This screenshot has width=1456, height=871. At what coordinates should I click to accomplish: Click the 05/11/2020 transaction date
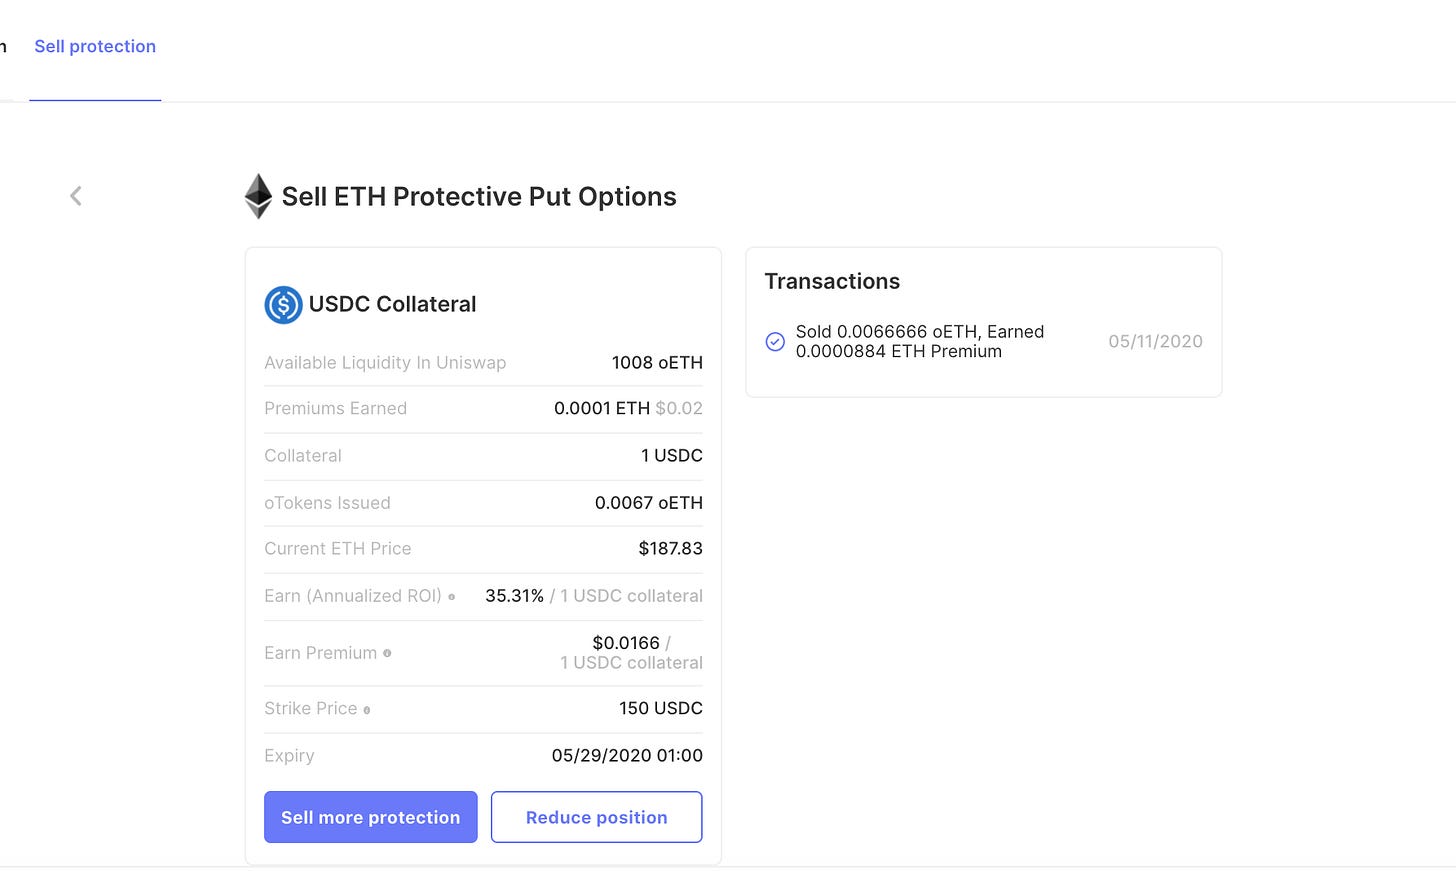click(1155, 342)
